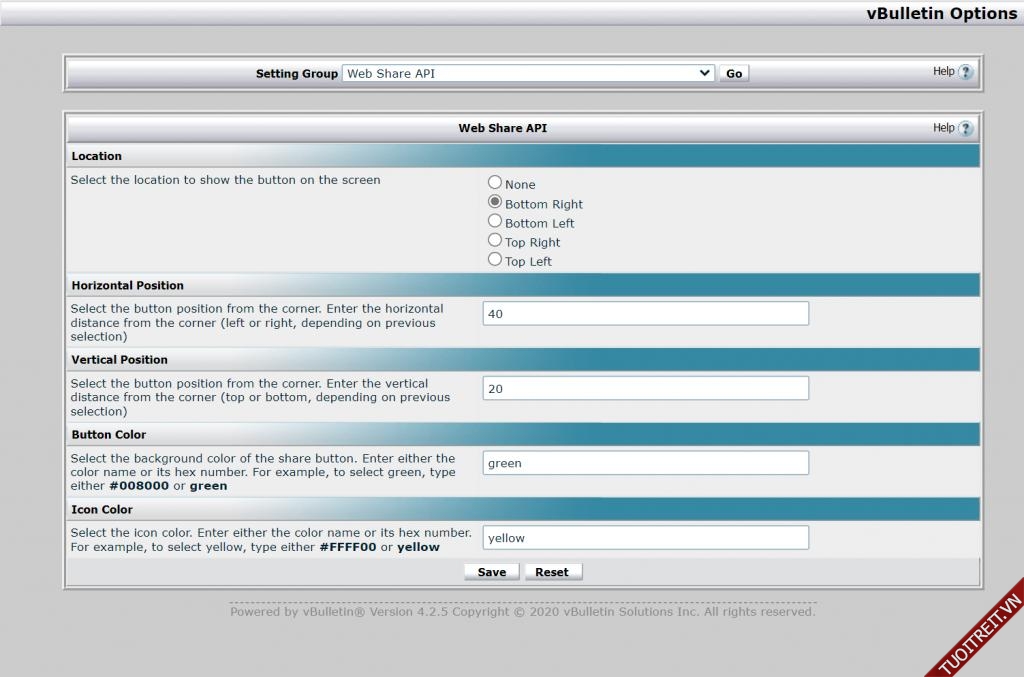Click the Help icon beside Setting Group
This screenshot has width=1024, height=677.
click(965, 72)
